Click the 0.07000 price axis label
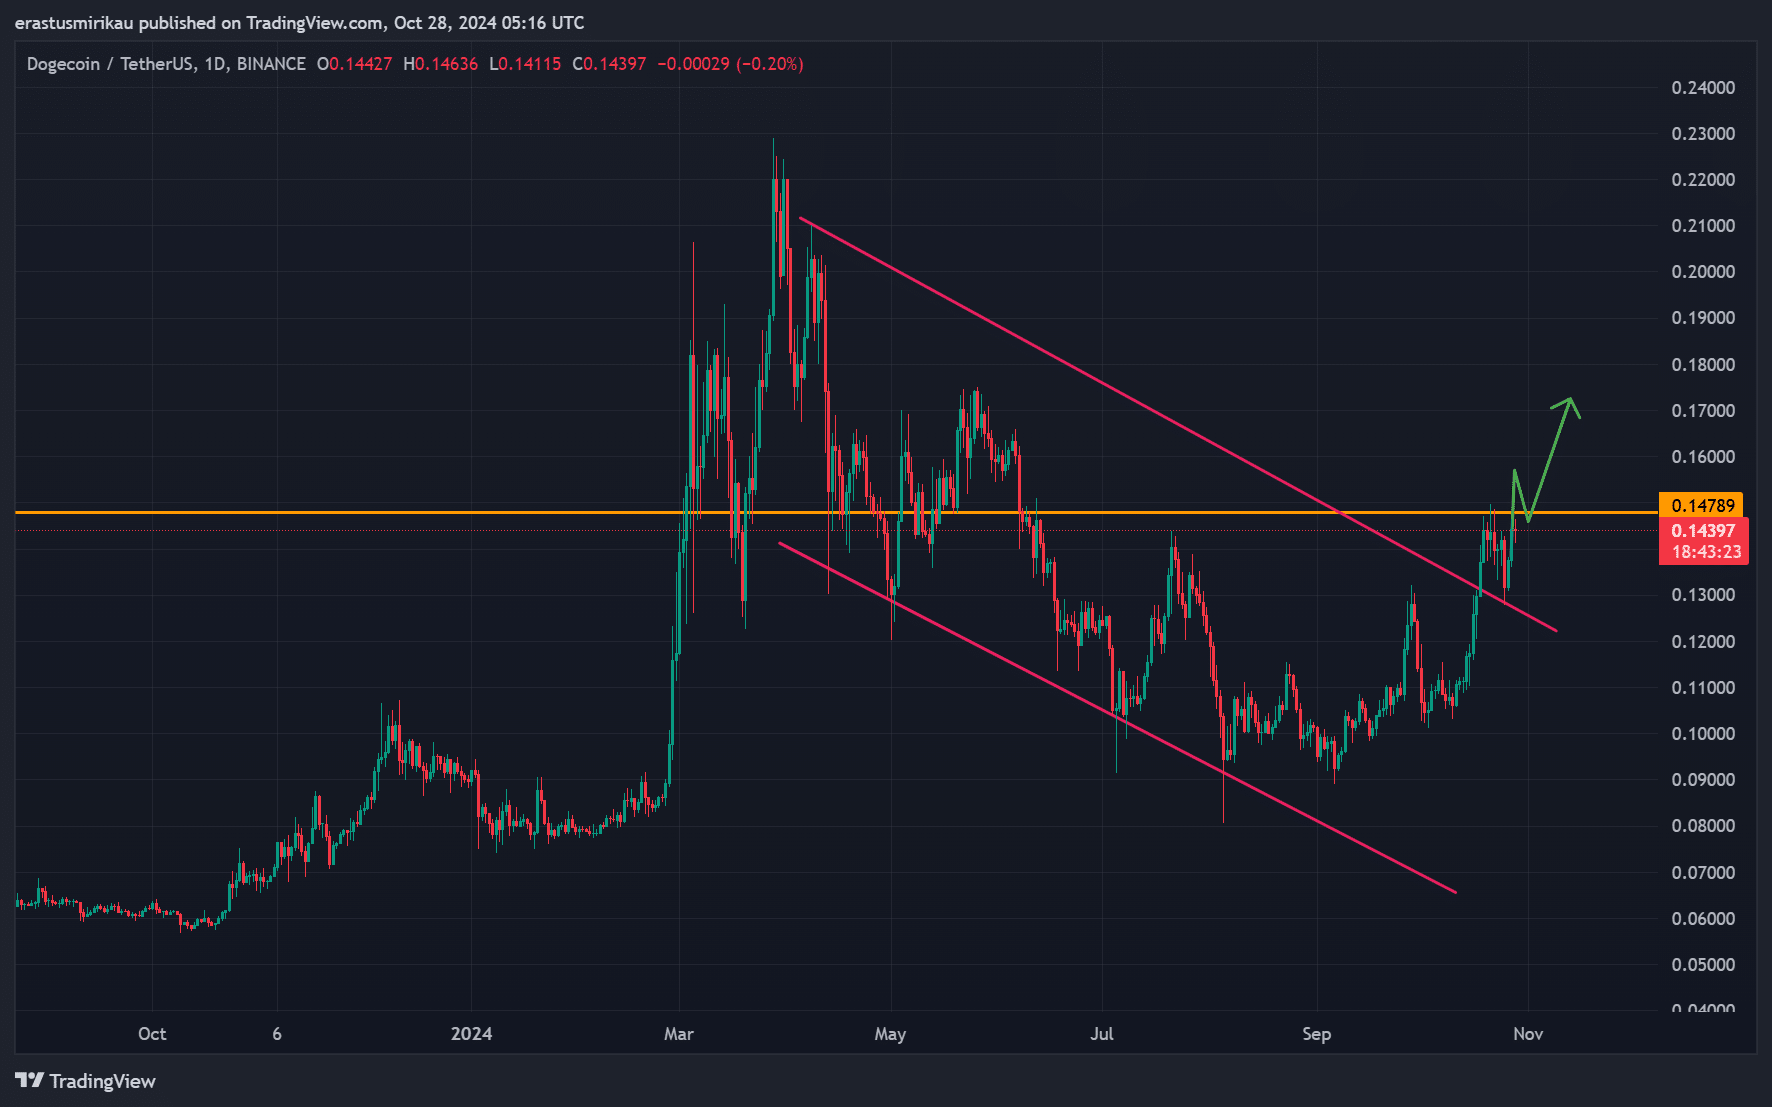 [x=1703, y=873]
